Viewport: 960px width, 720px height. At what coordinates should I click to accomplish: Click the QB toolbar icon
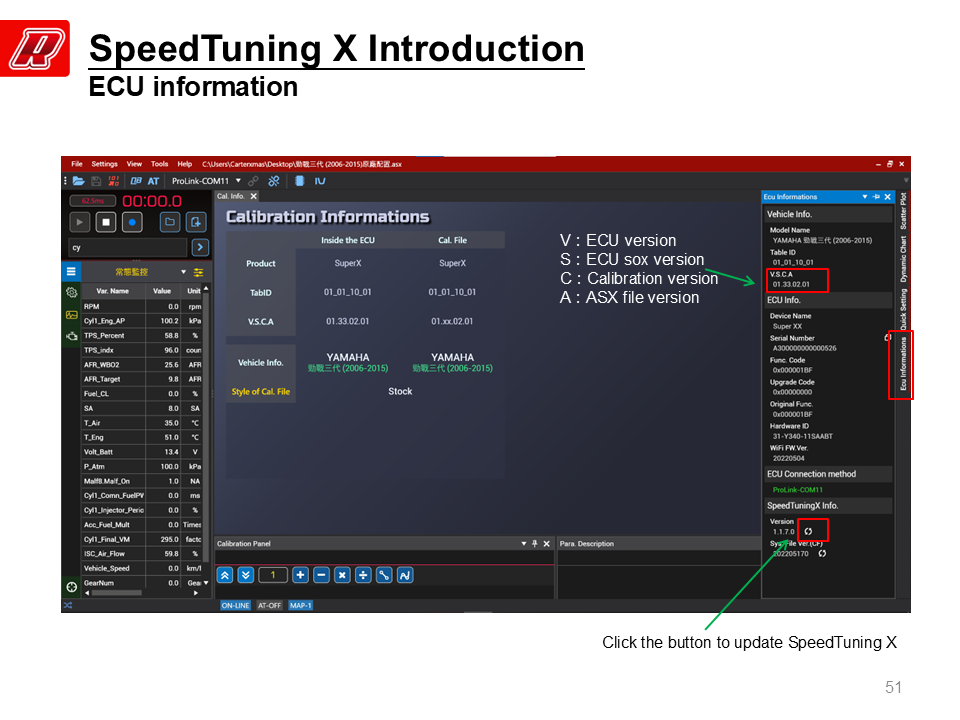pos(136,181)
